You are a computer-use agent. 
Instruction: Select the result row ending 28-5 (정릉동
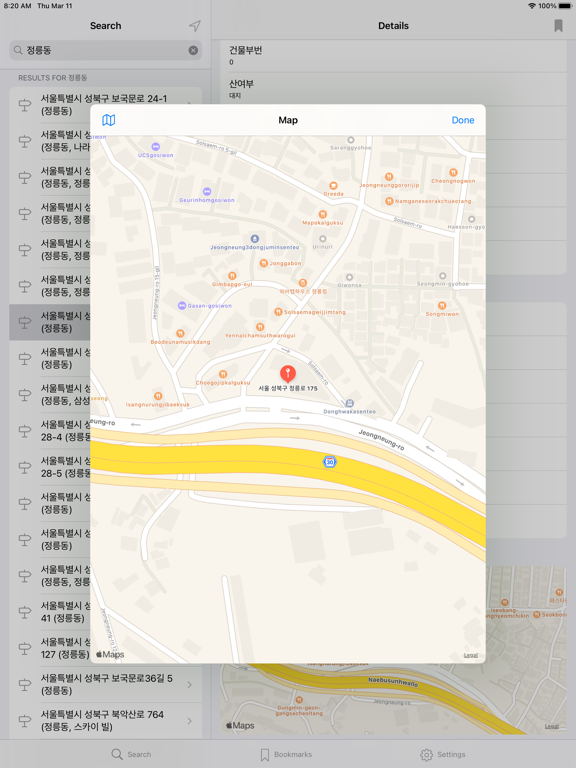(49, 467)
